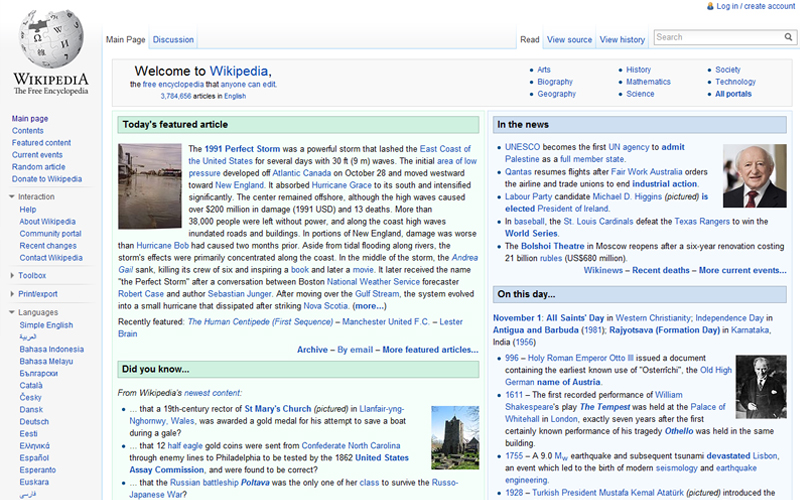The image size is (800, 500).
Task: Click Michael D. Higgins portrait thumbnail
Action: tap(755, 176)
